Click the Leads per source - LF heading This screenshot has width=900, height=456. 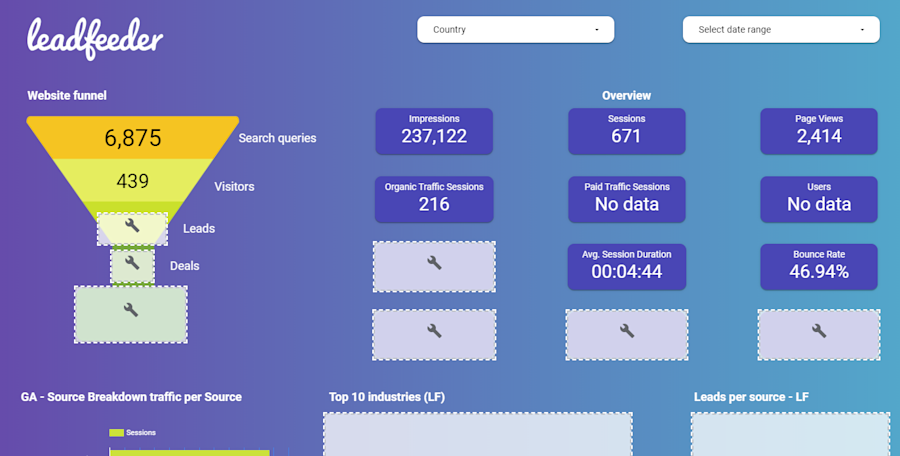coord(751,397)
